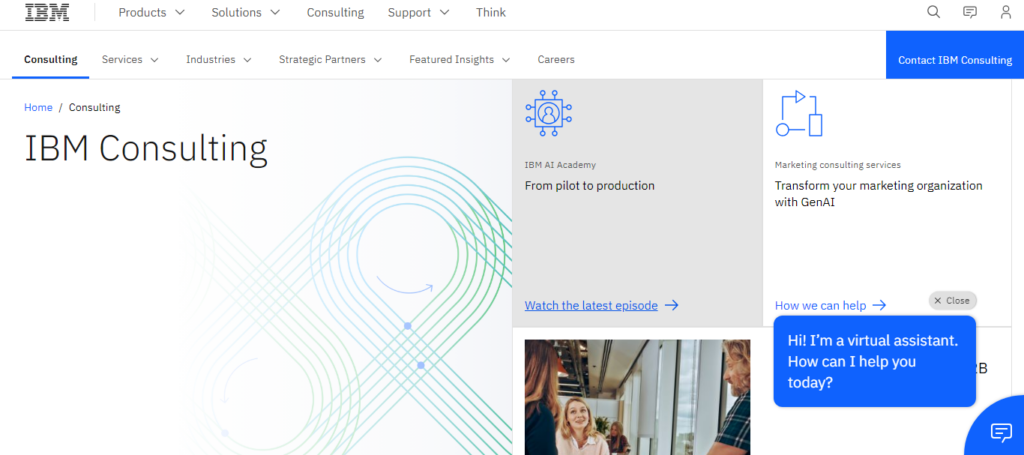Select the Careers tab
The image size is (1024, 455).
pyautogui.click(x=556, y=60)
